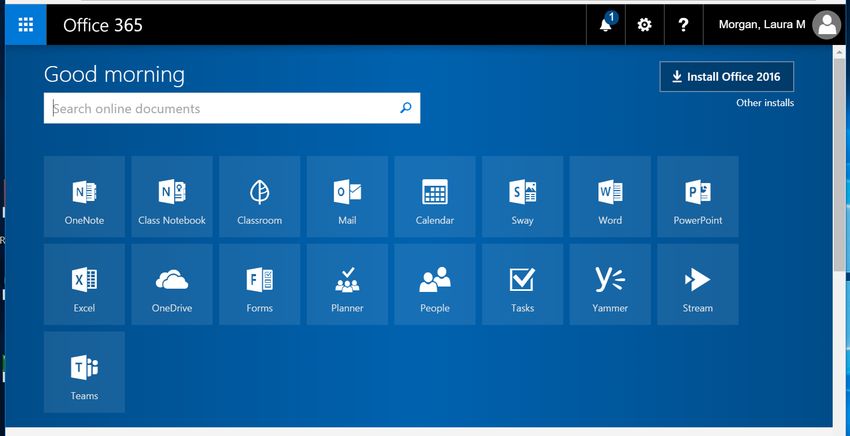Screen dimensions: 850x436
Task: Open the Mail app tile
Action: pos(347,196)
